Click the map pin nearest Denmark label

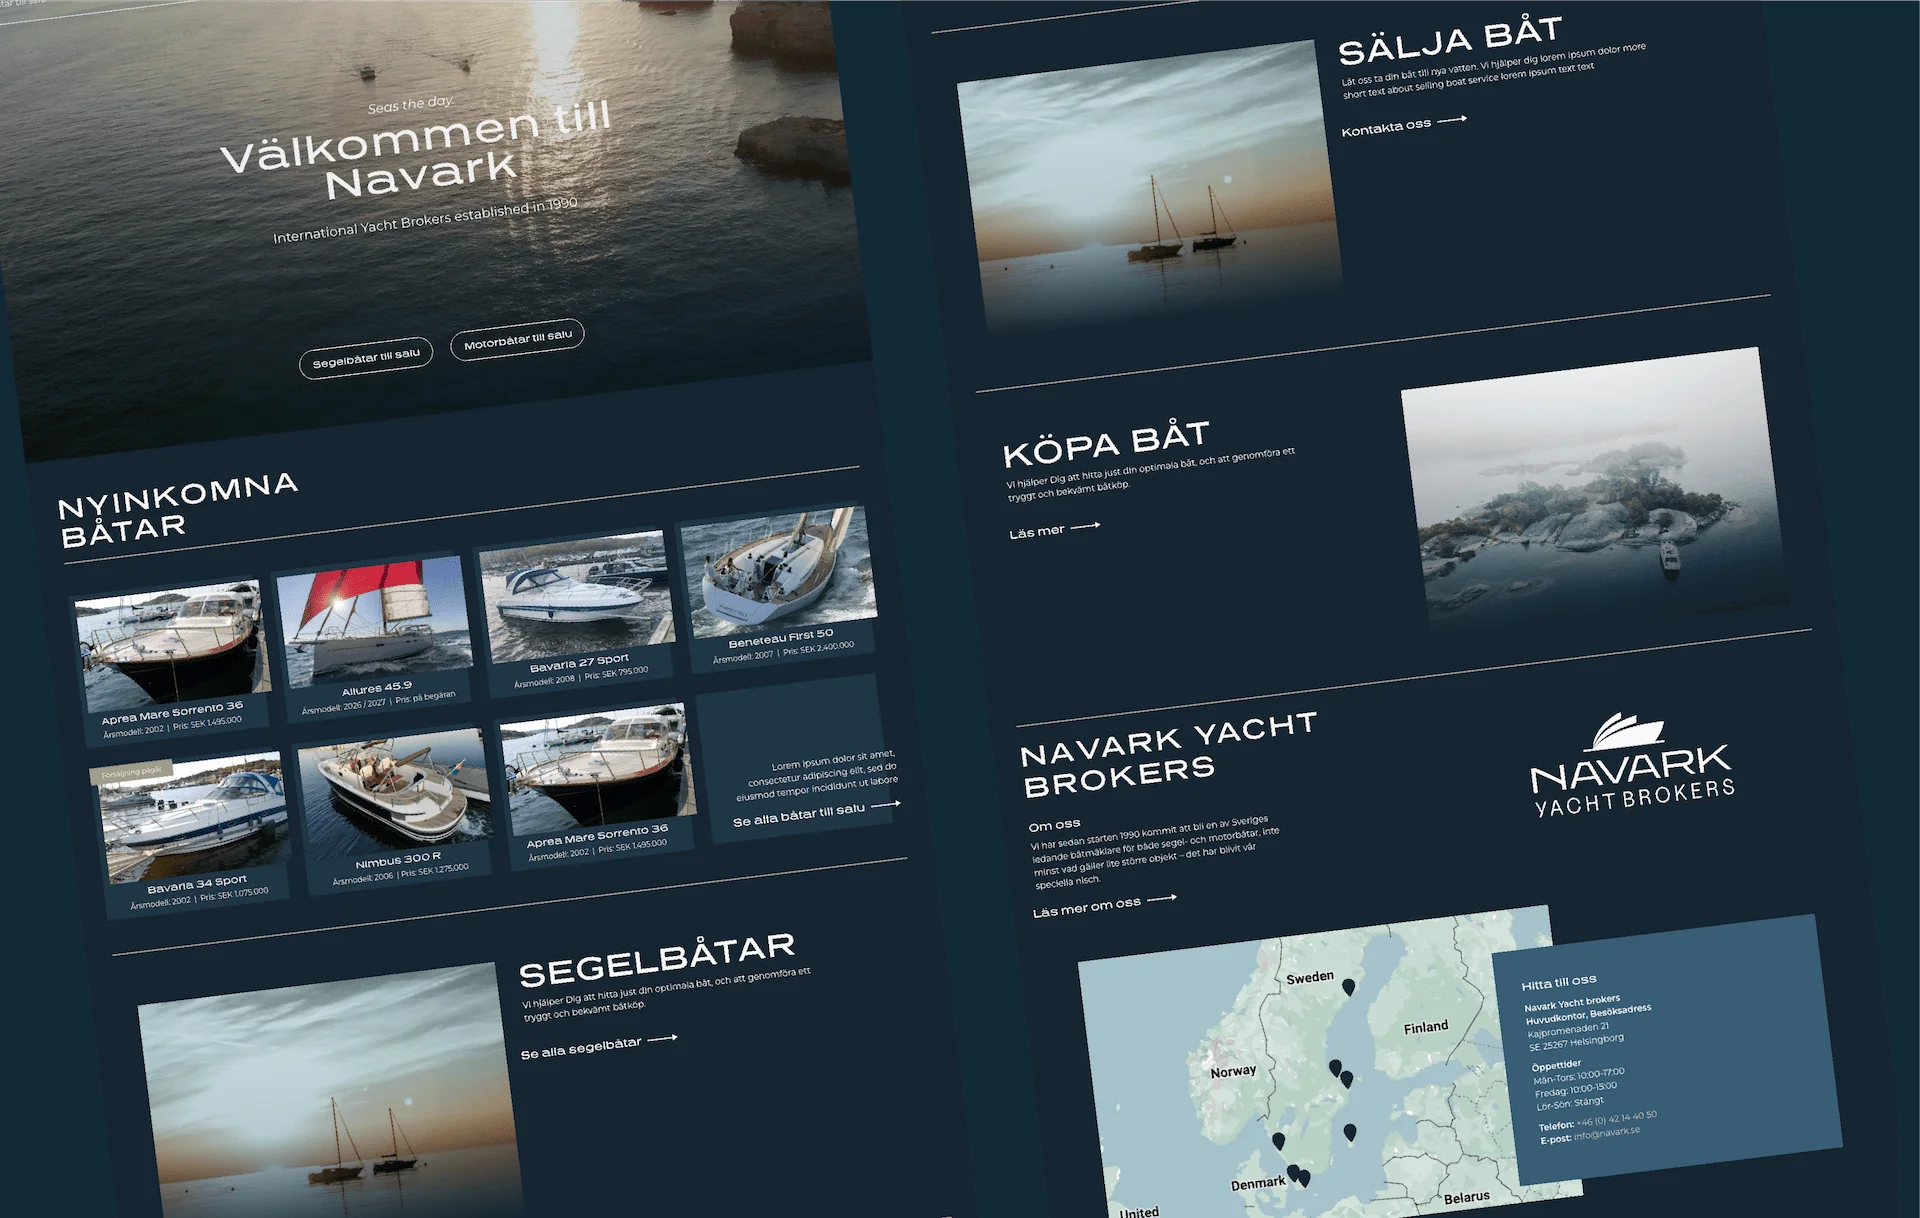tap(1293, 1172)
